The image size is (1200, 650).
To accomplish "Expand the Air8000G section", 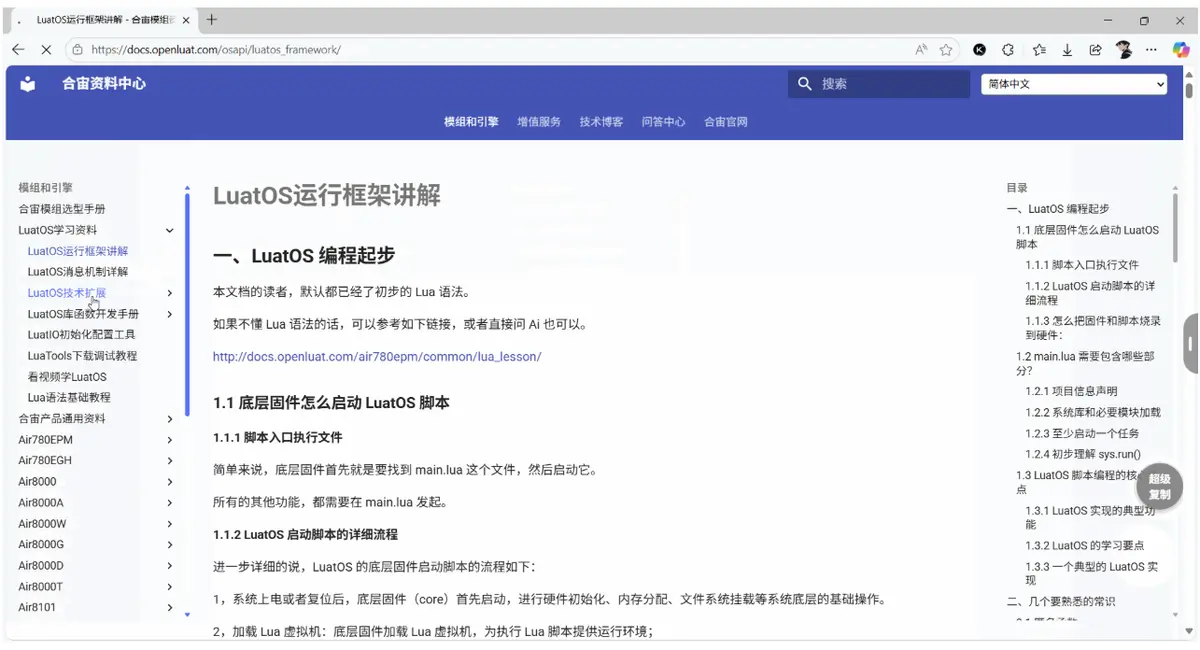I will [169, 545].
